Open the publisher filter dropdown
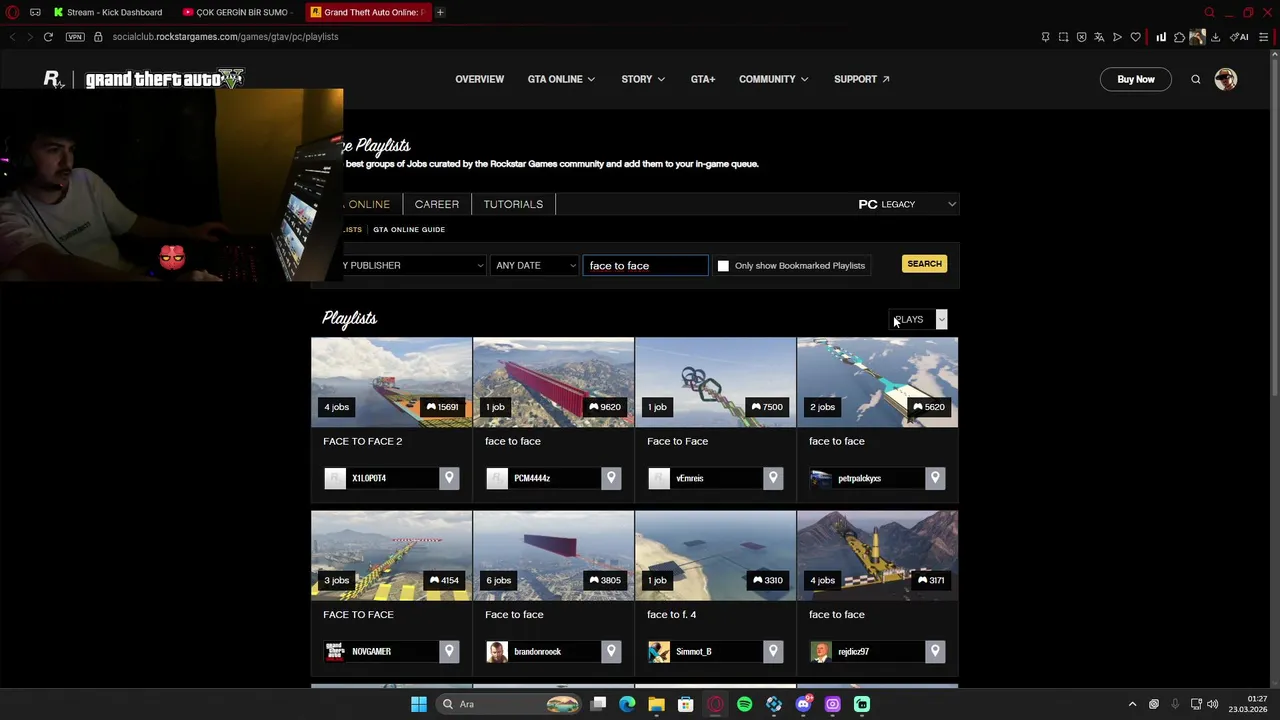Viewport: 1280px width, 720px height. [x=412, y=265]
